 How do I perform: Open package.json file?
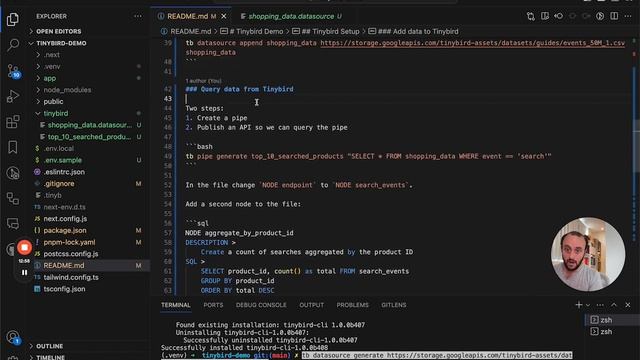coord(64,231)
